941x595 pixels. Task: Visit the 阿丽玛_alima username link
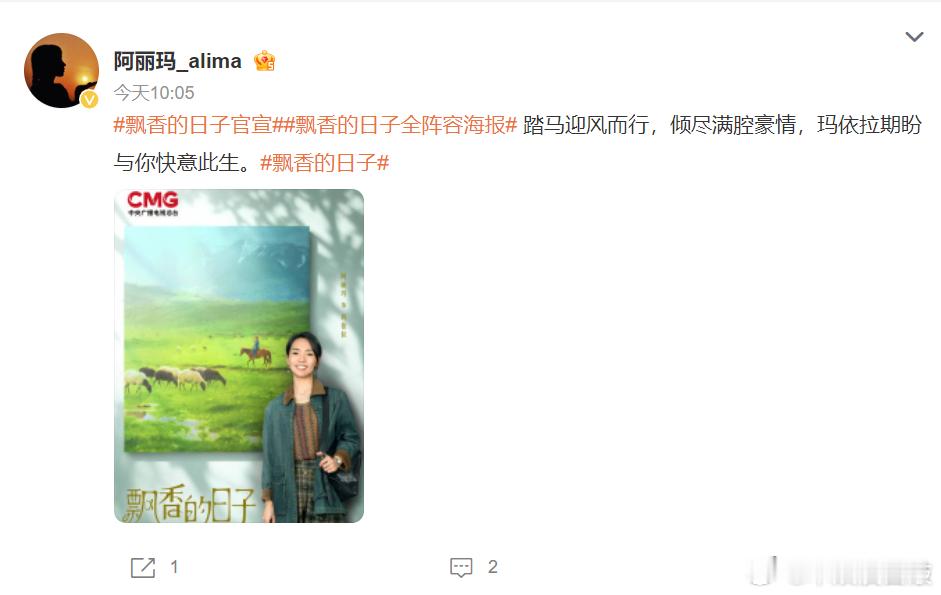pos(178,61)
